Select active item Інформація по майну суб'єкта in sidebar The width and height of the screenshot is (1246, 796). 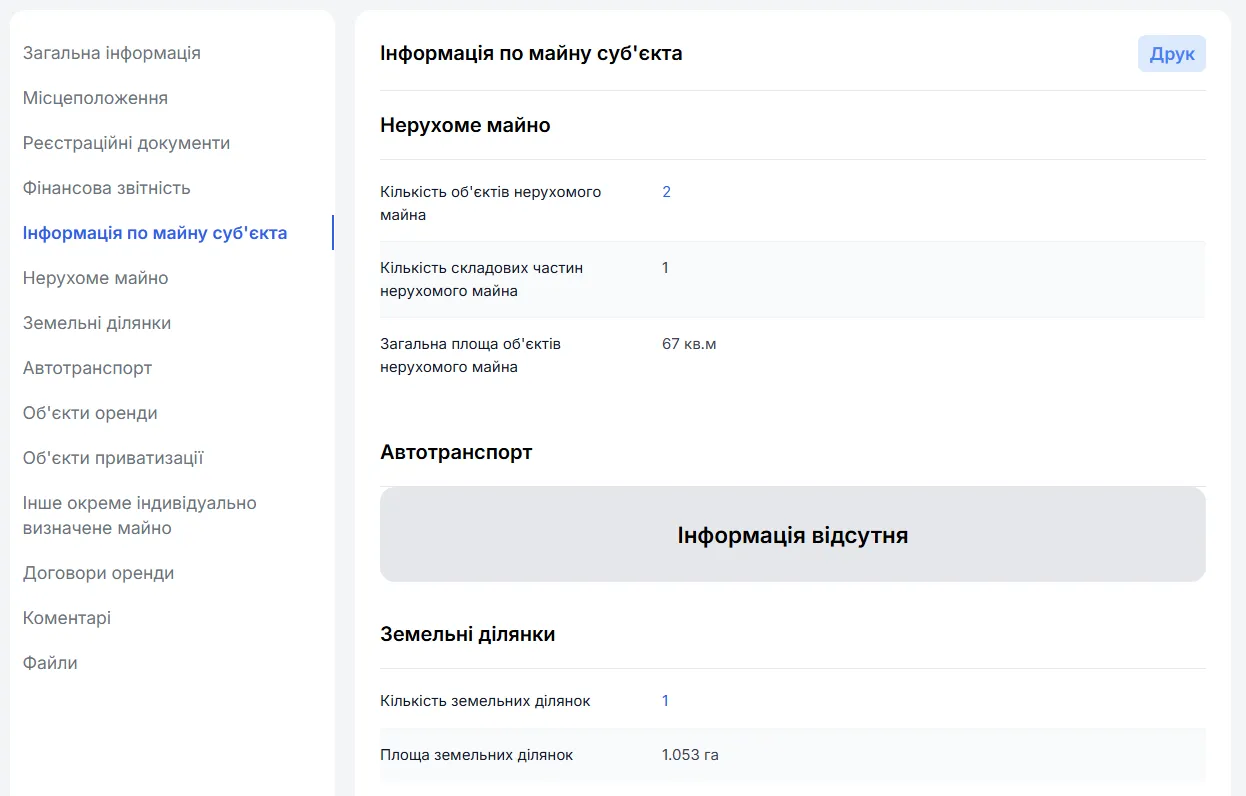tap(155, 233)
